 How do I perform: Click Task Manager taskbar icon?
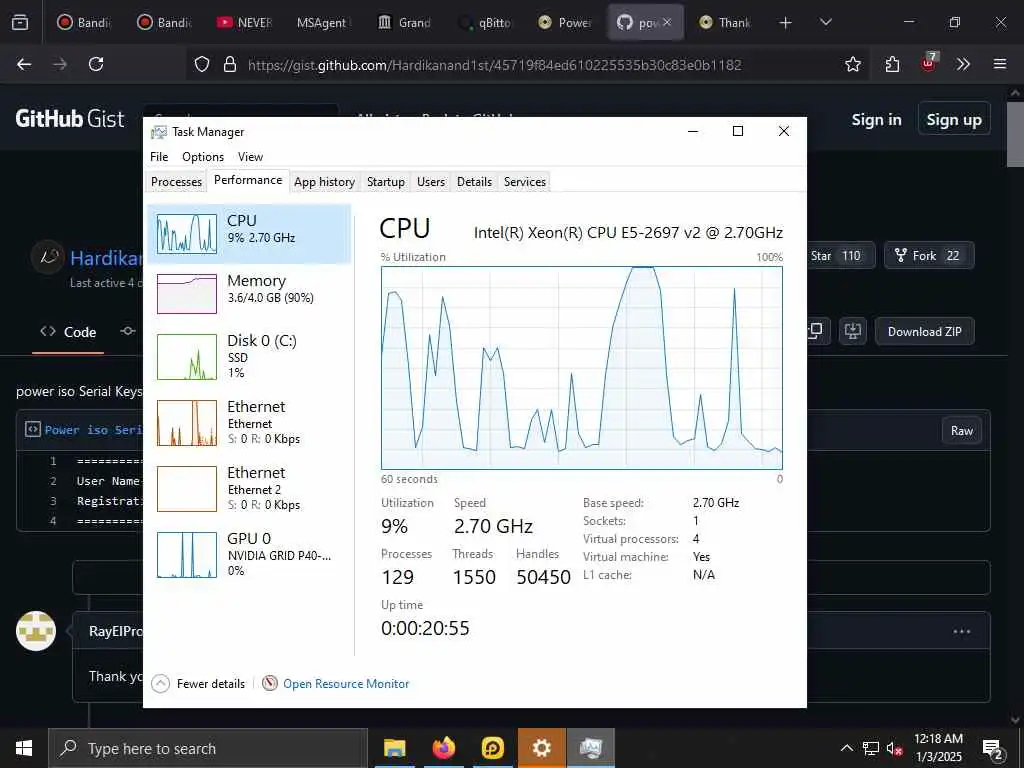click(x=590, y=748)
